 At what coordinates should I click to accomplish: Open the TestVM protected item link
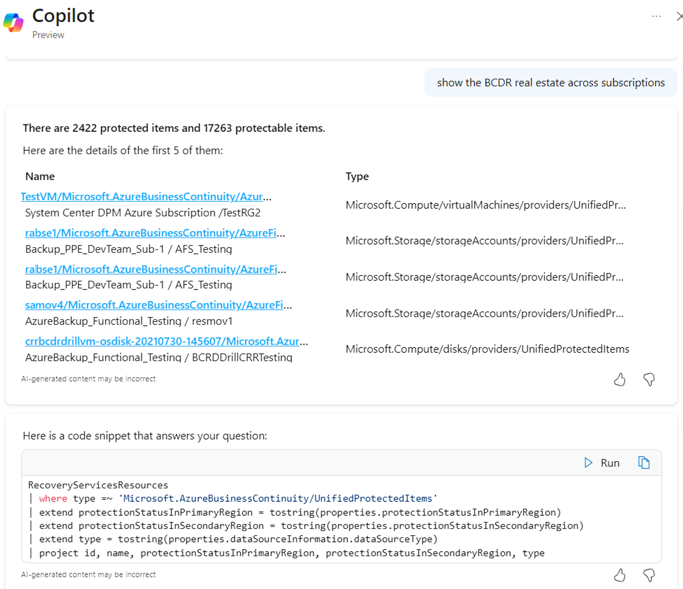(x=145, y=197)
